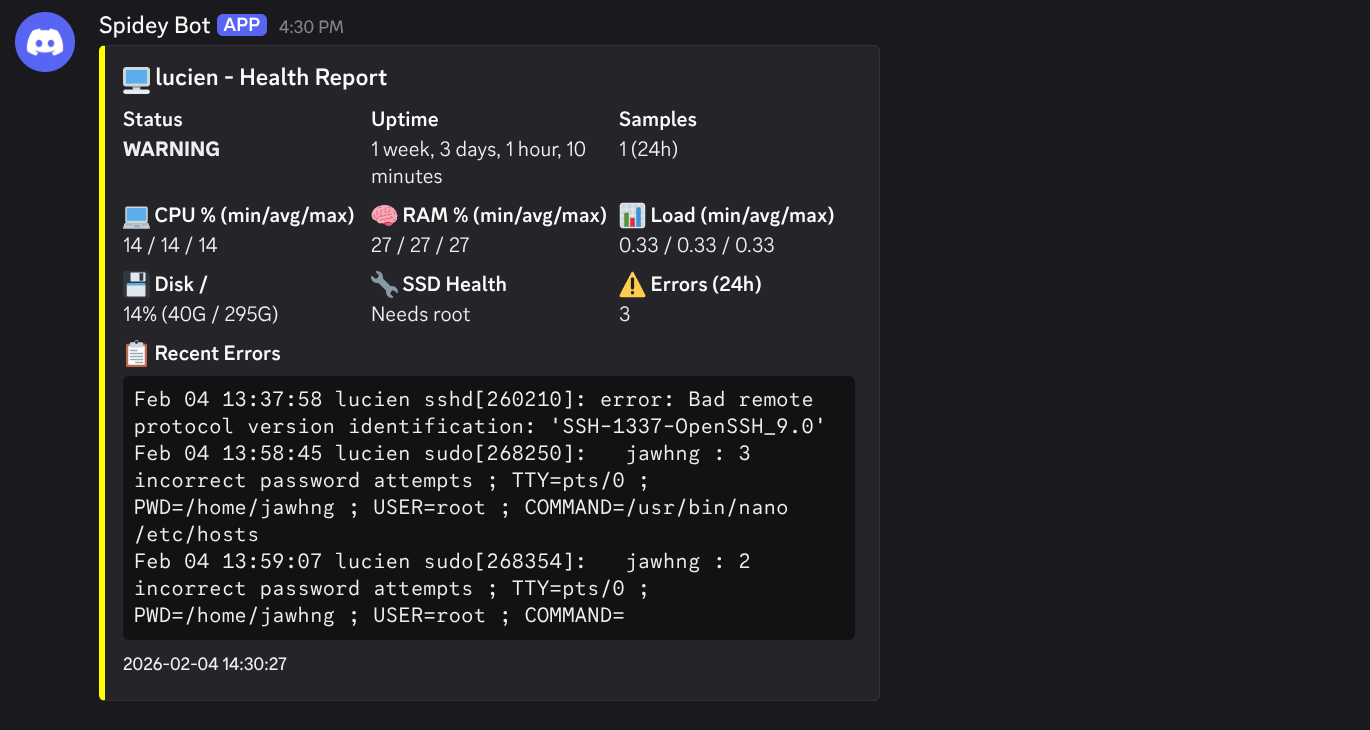Click the WARNING status text
This screenshot has width=1370, height=730.
pos(170,148)
